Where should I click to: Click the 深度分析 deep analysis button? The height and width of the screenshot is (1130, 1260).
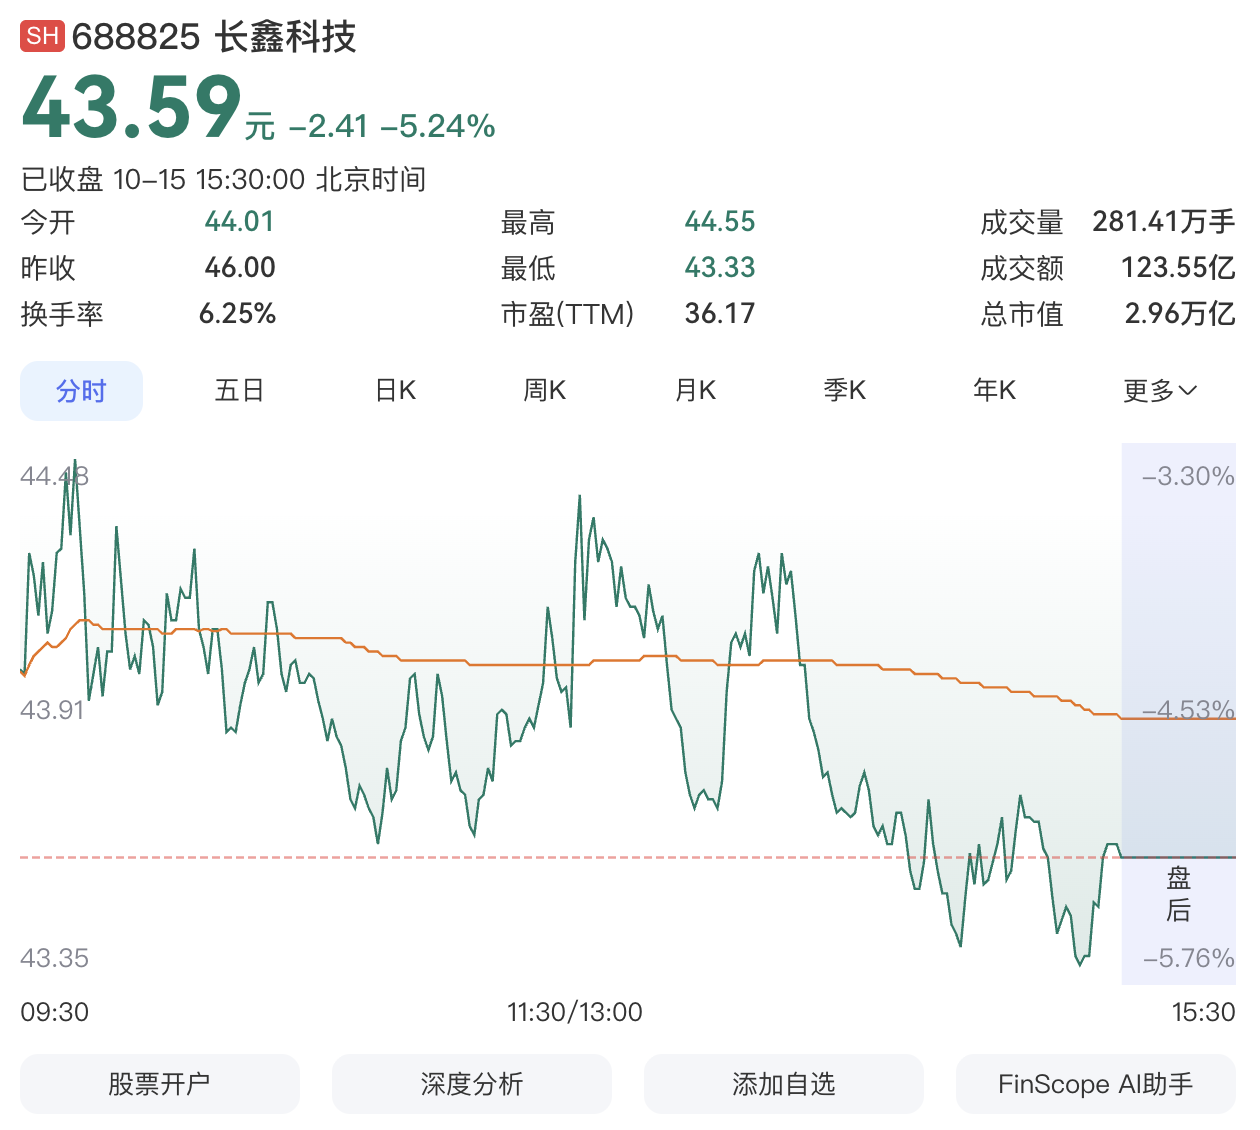(x=472, y=1084)
